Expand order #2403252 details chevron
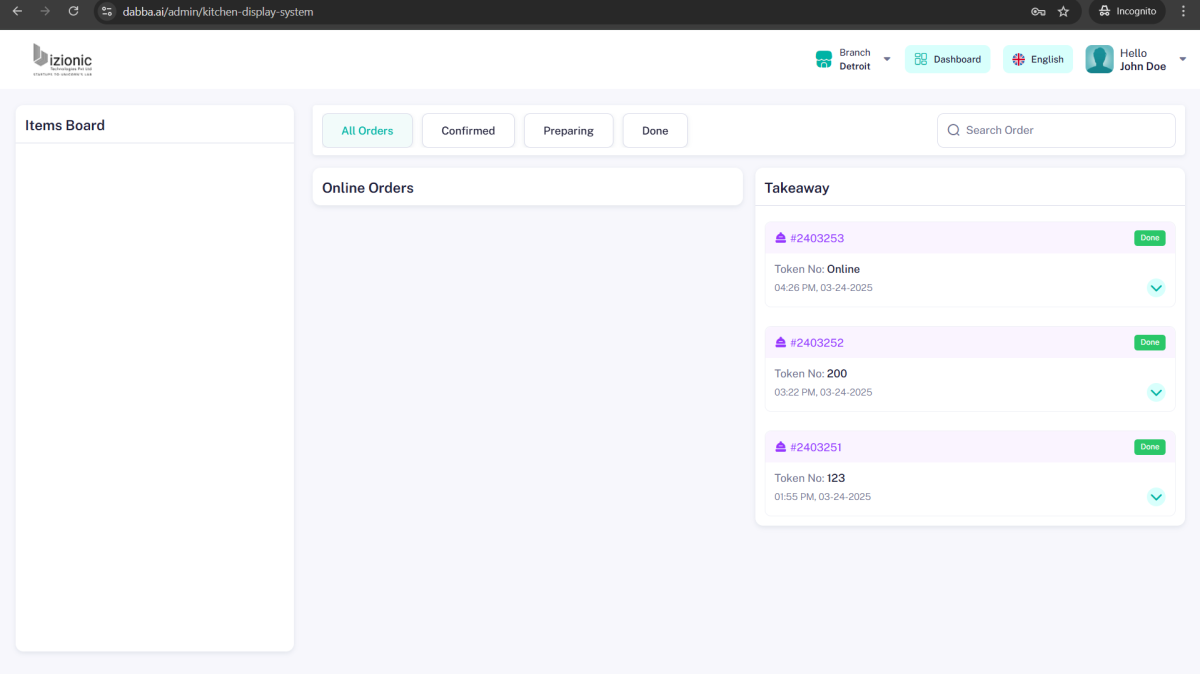The image size is (1200, 674). click(1156, 392)
